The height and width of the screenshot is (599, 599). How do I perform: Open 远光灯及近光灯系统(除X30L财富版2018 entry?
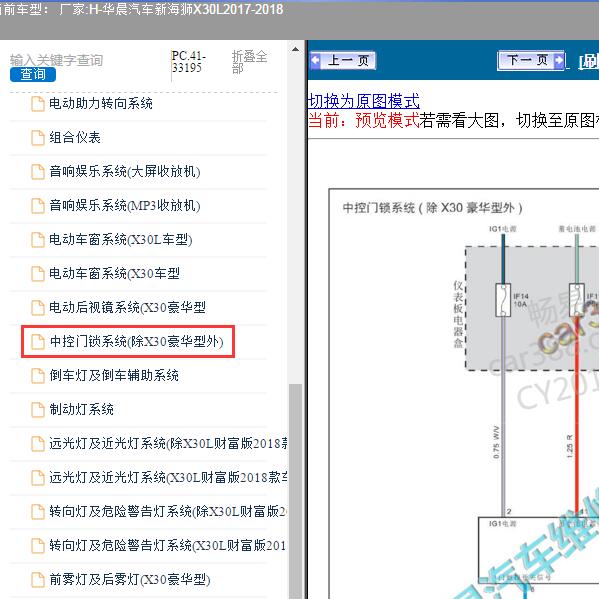pos(168,444)
